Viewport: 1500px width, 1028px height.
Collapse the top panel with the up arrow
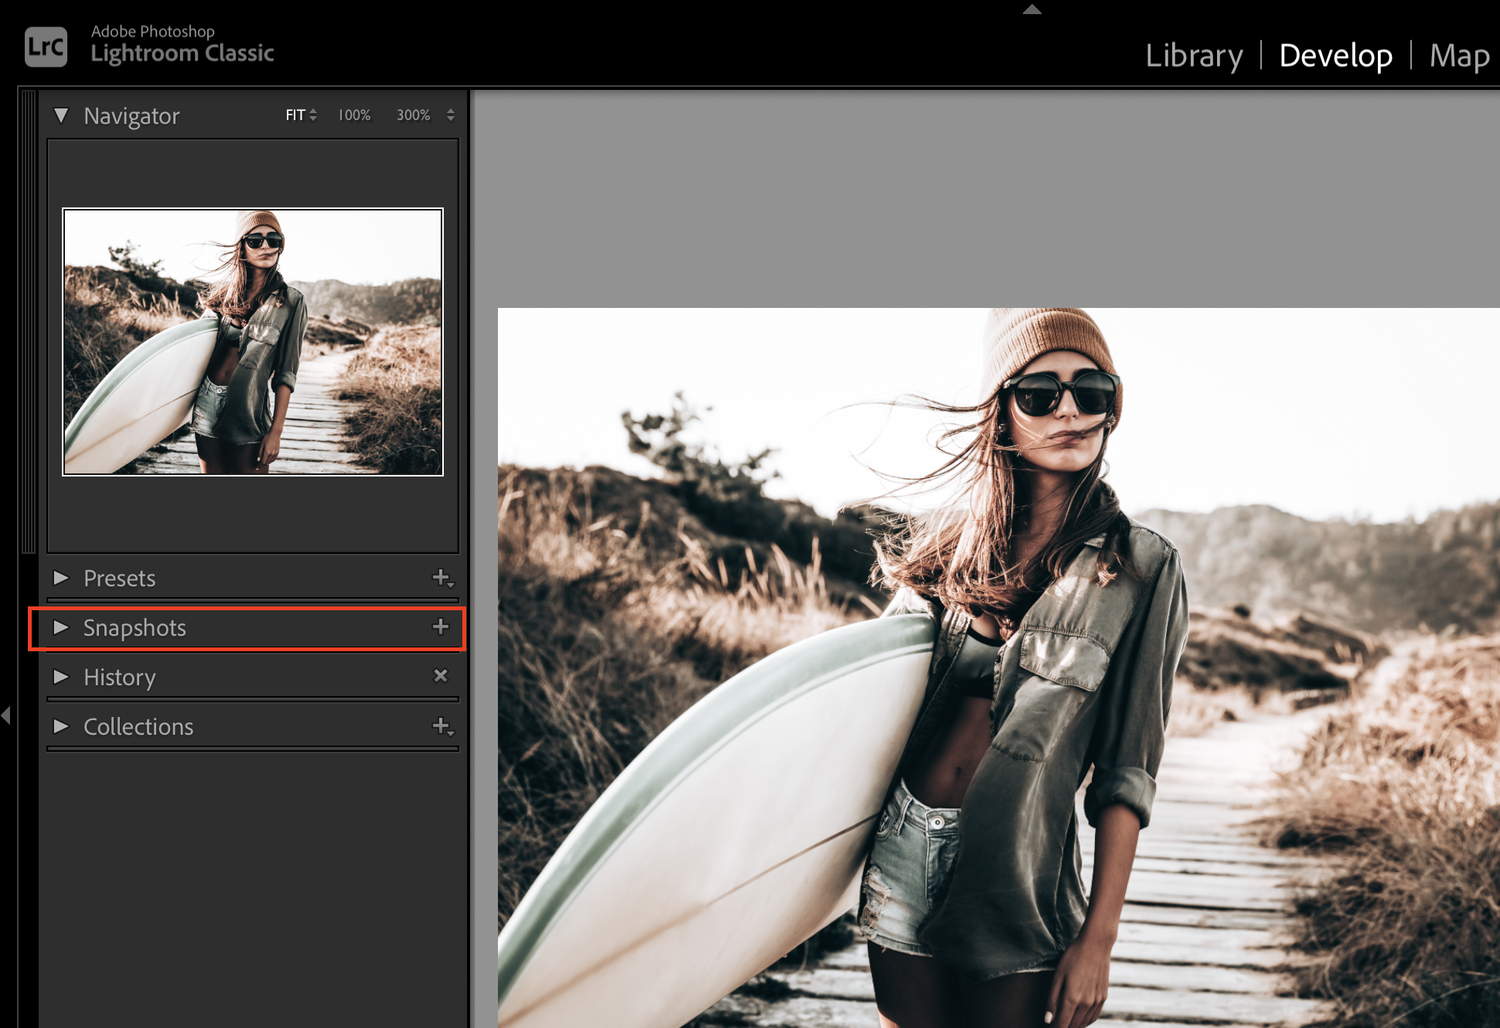pyautogui.click(x=1031, y=9)
